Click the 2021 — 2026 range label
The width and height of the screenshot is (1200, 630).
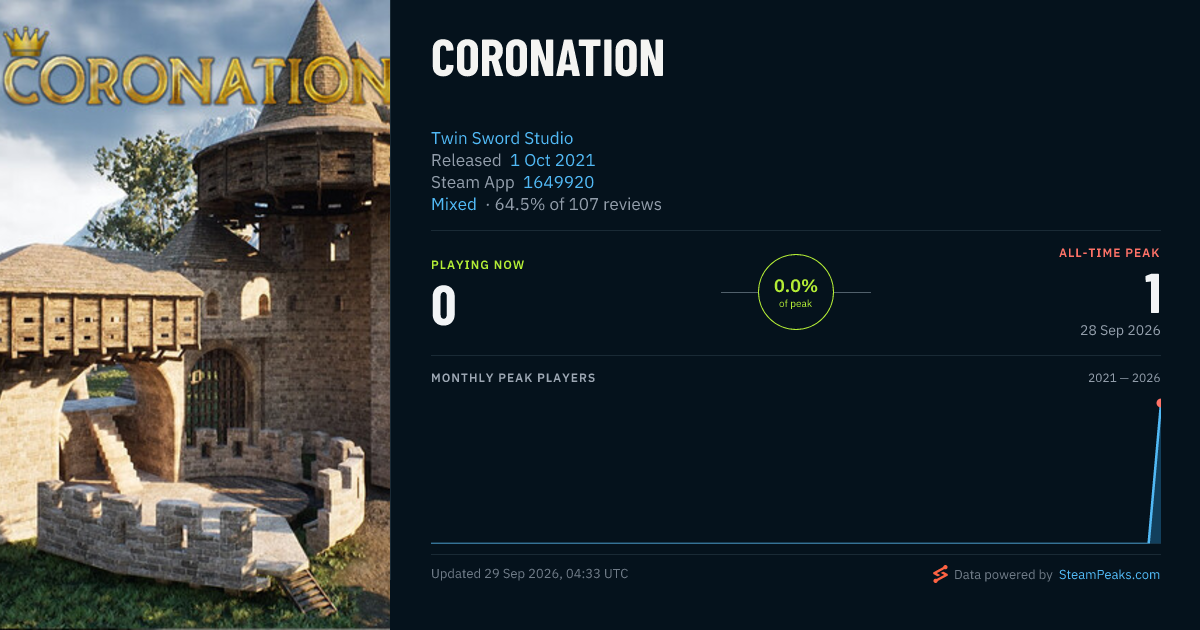click(1124, 378)
